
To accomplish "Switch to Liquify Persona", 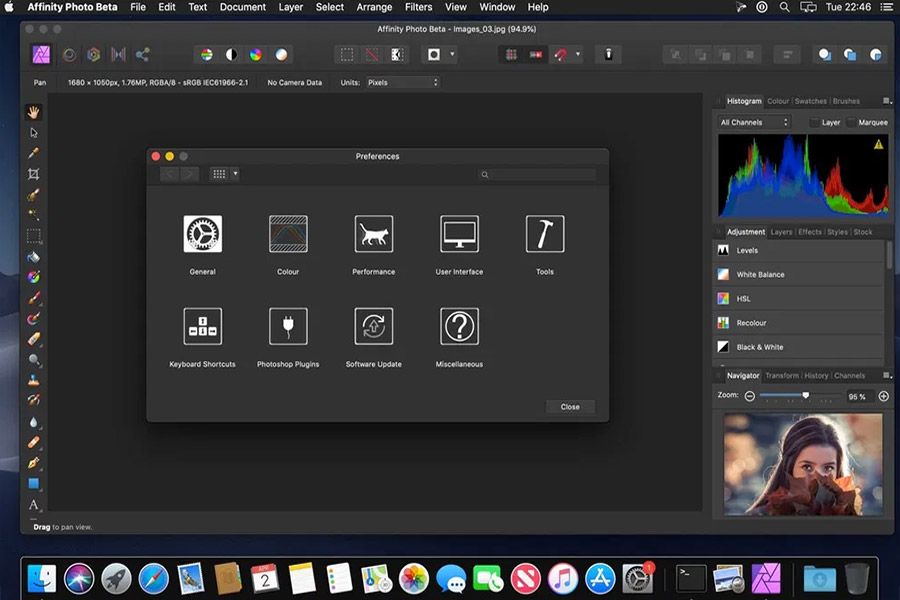I will pos(69,55).
